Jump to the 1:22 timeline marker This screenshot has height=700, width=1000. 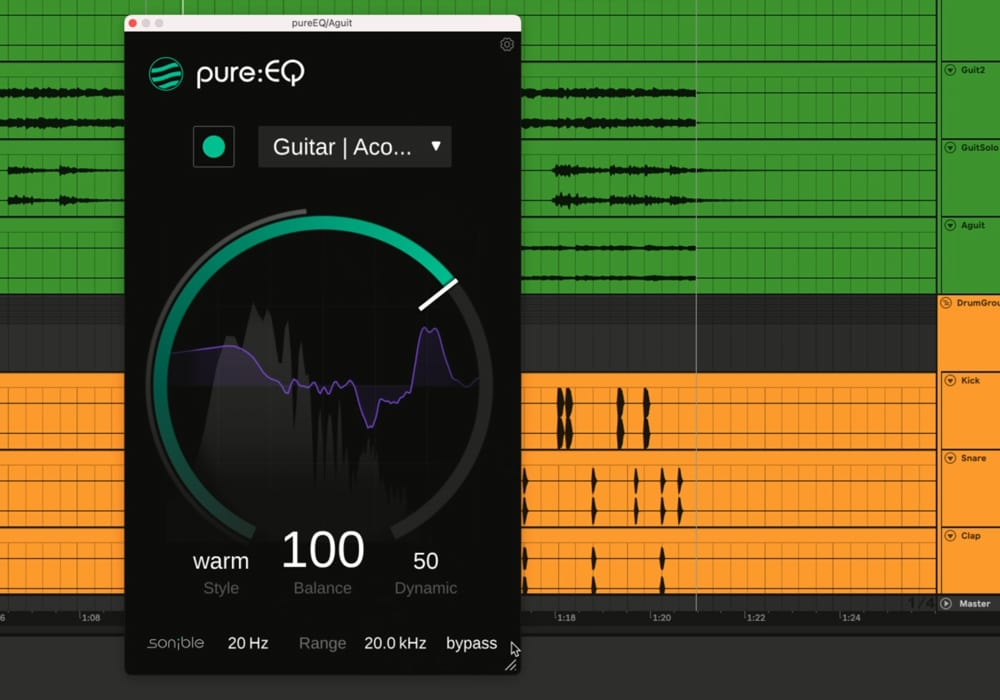[x=756, y=617]
